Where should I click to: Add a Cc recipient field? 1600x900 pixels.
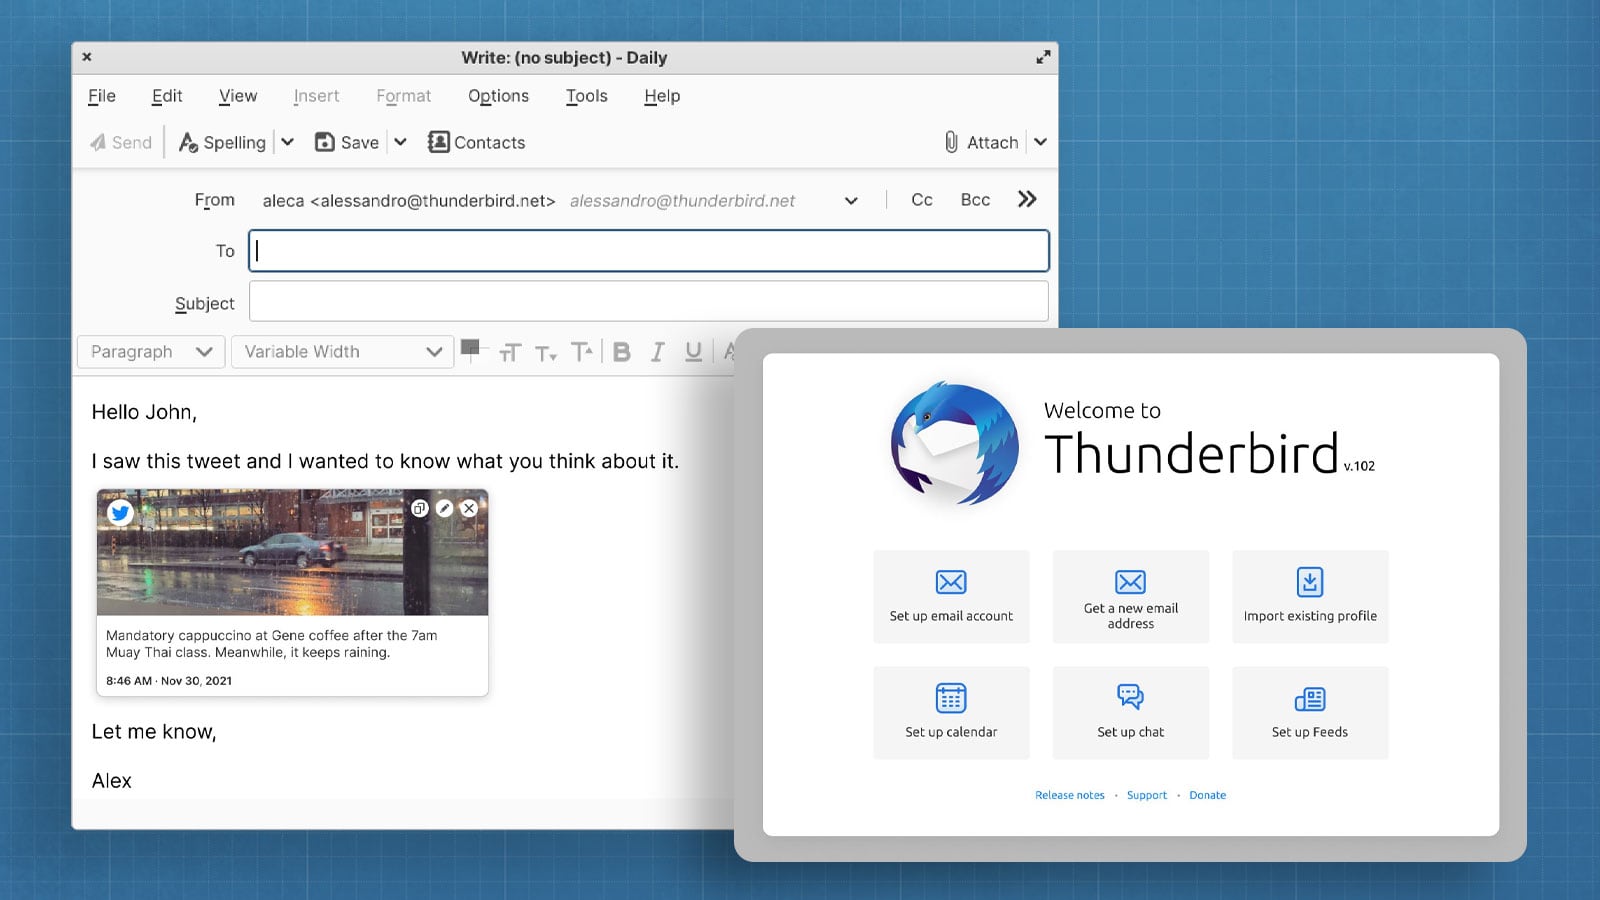(x=920, y=199)
